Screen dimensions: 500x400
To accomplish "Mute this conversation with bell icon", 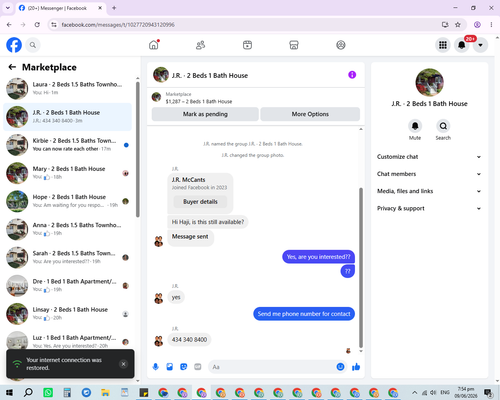I will point(415,126).
